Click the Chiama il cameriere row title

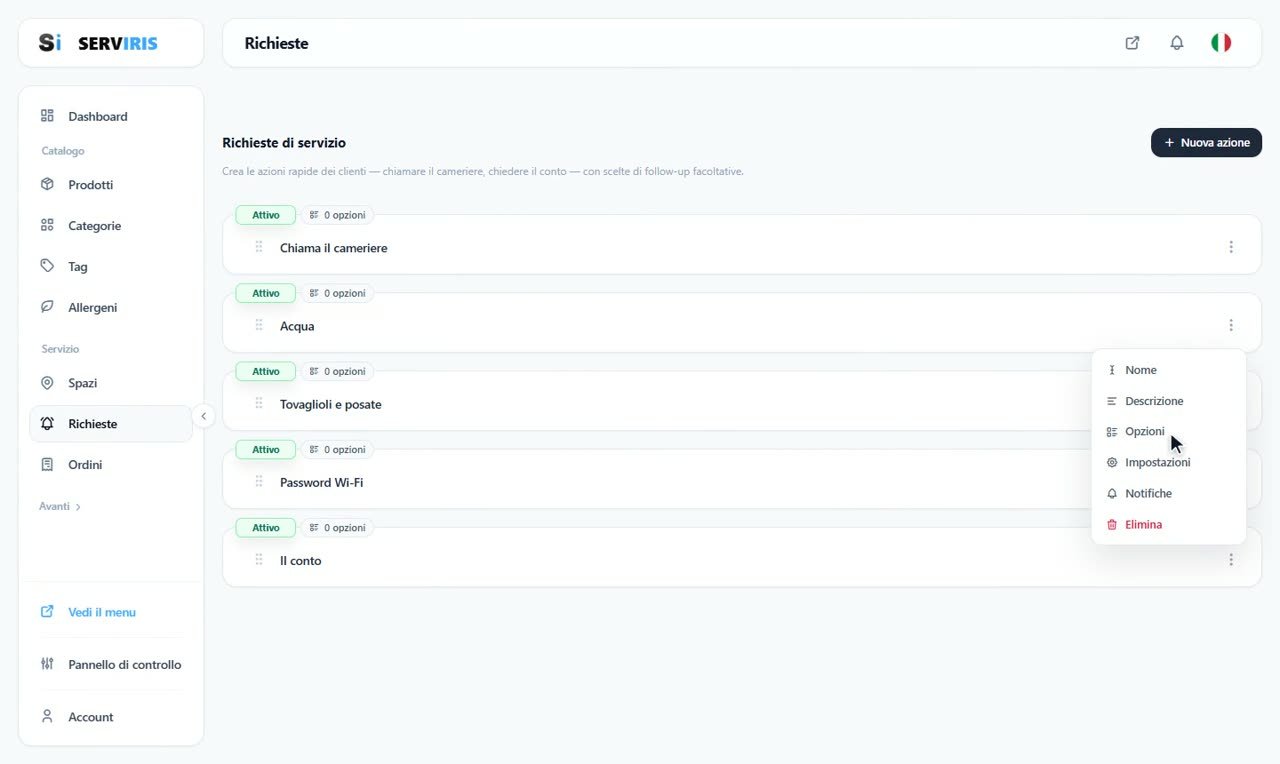click(333, 248)
